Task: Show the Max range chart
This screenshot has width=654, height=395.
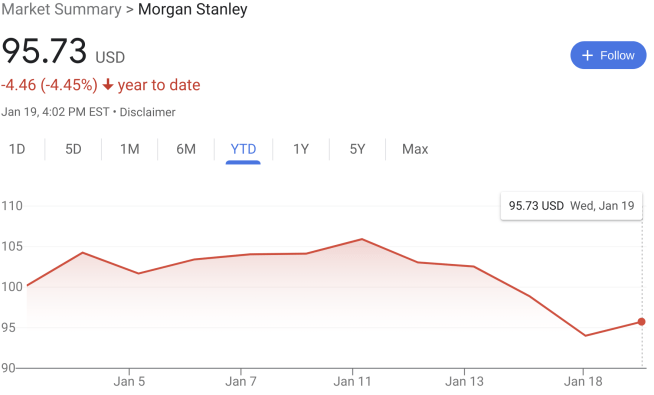Action: tap(415, 149)
